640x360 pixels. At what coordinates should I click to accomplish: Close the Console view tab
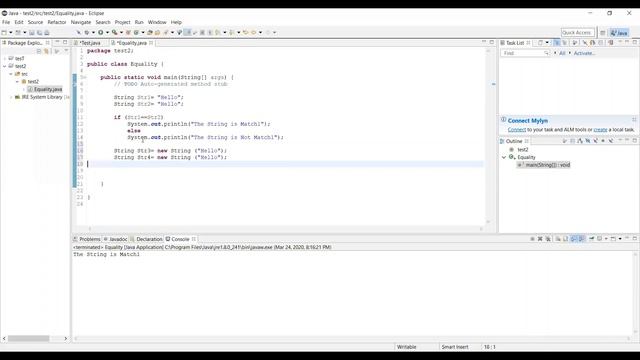(194, 239)
